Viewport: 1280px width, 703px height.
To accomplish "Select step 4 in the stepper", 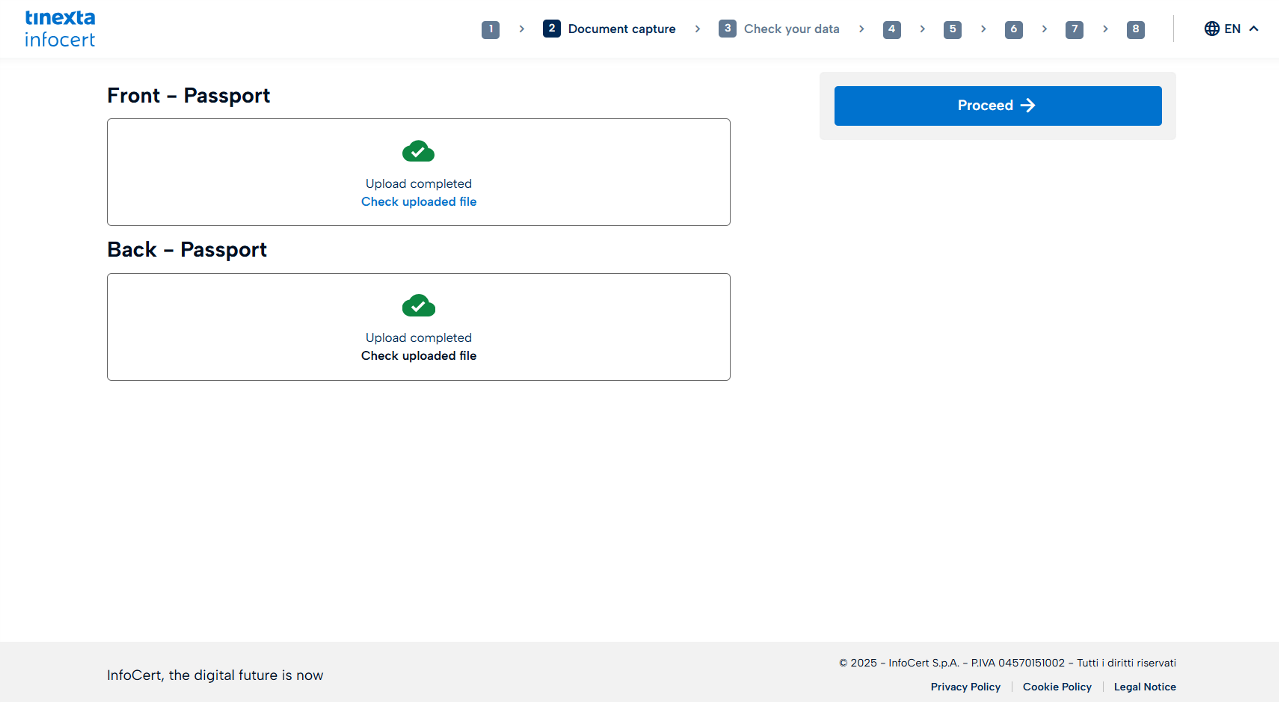I will coord(892,29).
